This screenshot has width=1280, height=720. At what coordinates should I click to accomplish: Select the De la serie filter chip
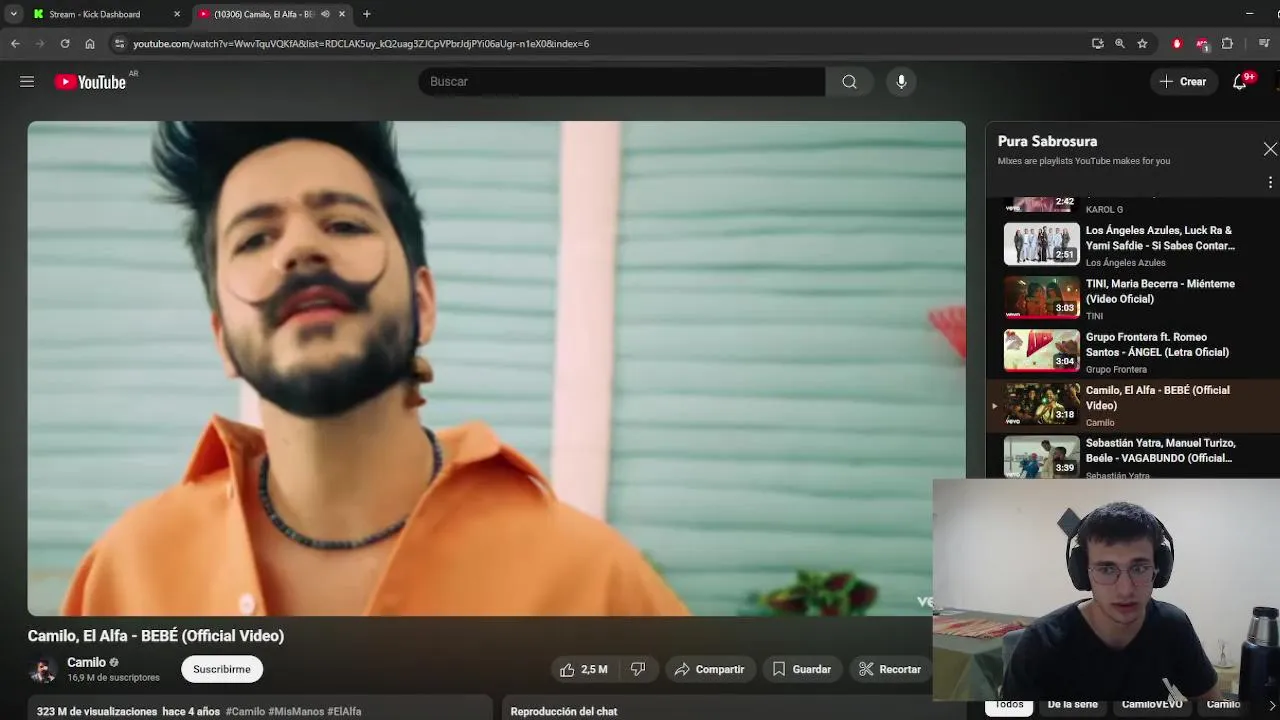click(x=1072, y=705)
